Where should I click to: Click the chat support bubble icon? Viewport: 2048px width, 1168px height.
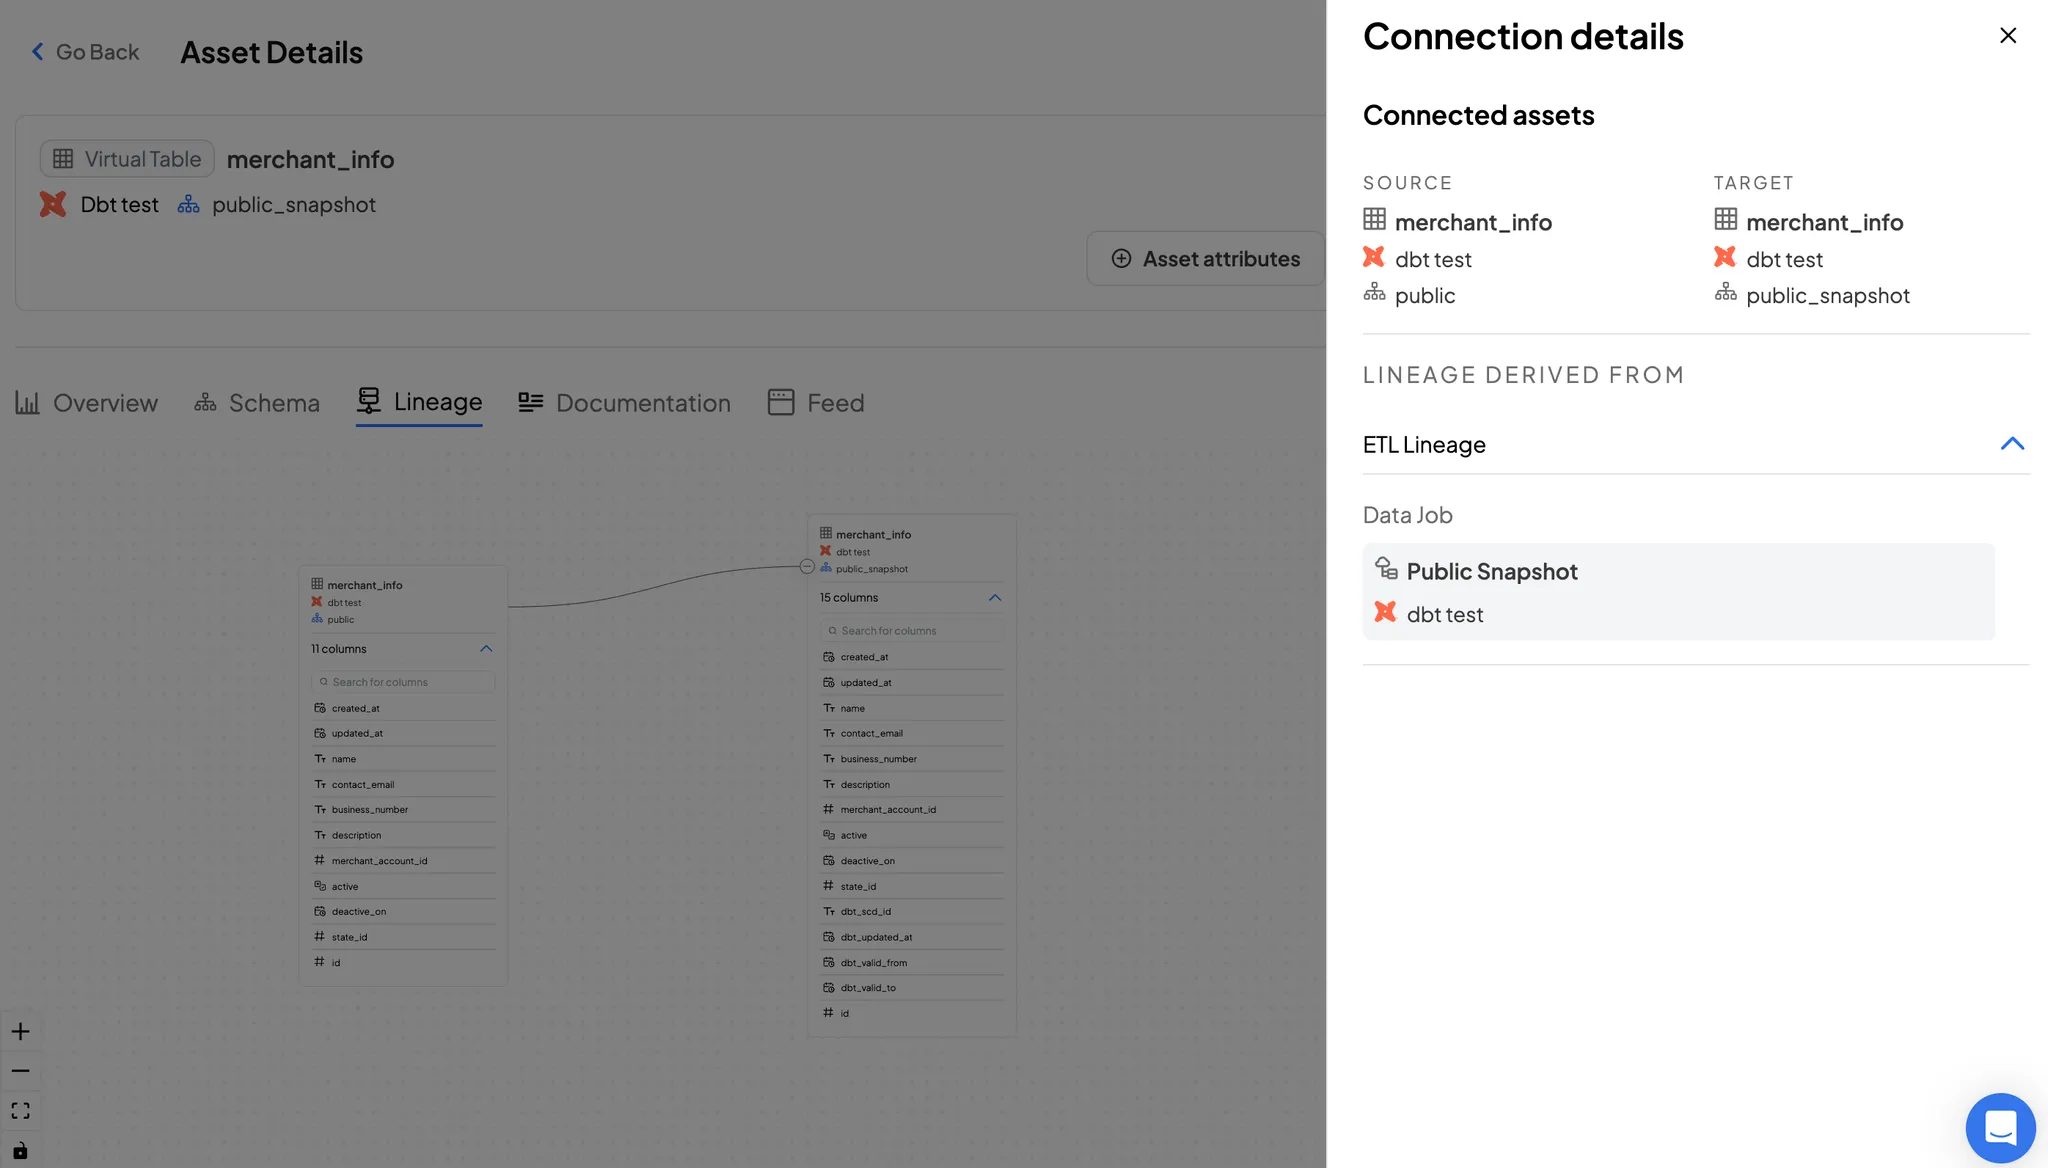click(1999, 1127)
